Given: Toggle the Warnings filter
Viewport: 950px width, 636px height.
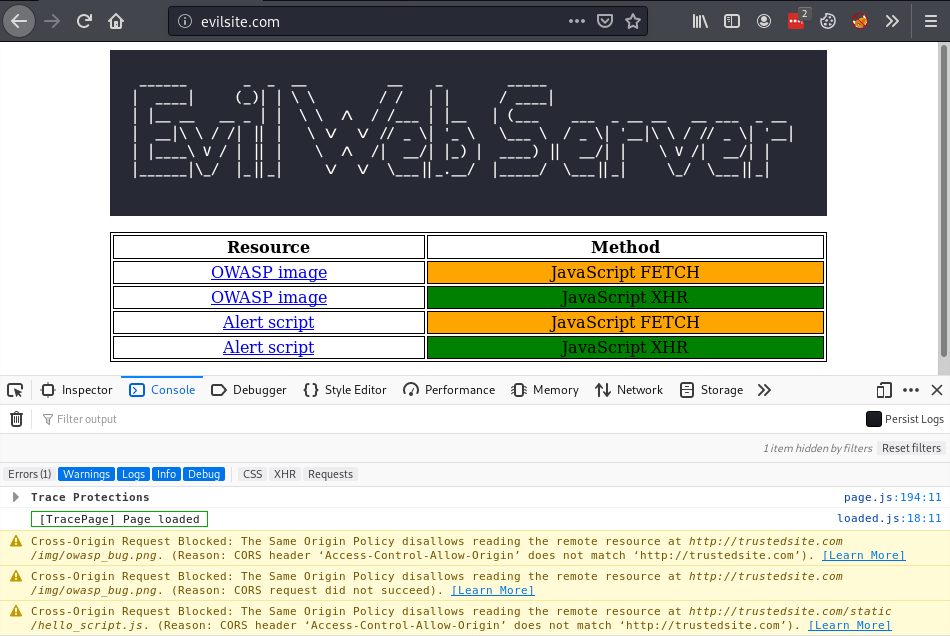Looking at the screenshot, I should [x=87, y=474].
